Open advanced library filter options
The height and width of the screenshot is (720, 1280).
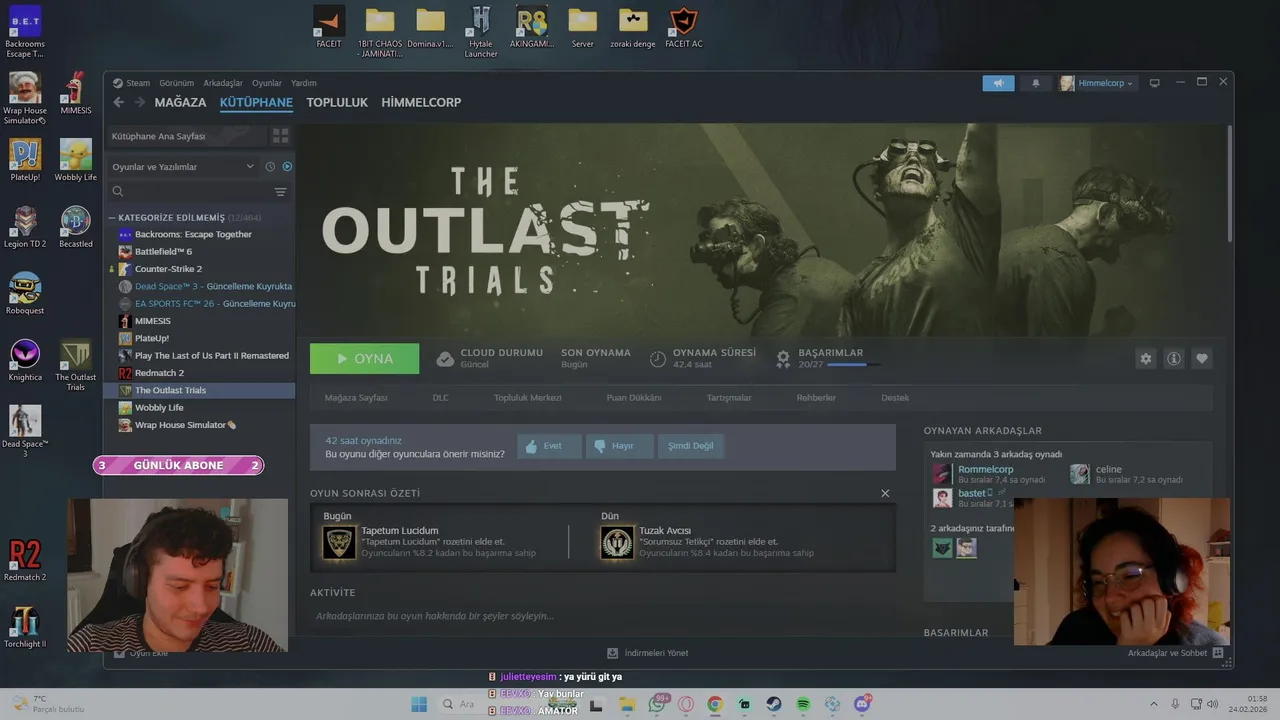pos(281,191)
